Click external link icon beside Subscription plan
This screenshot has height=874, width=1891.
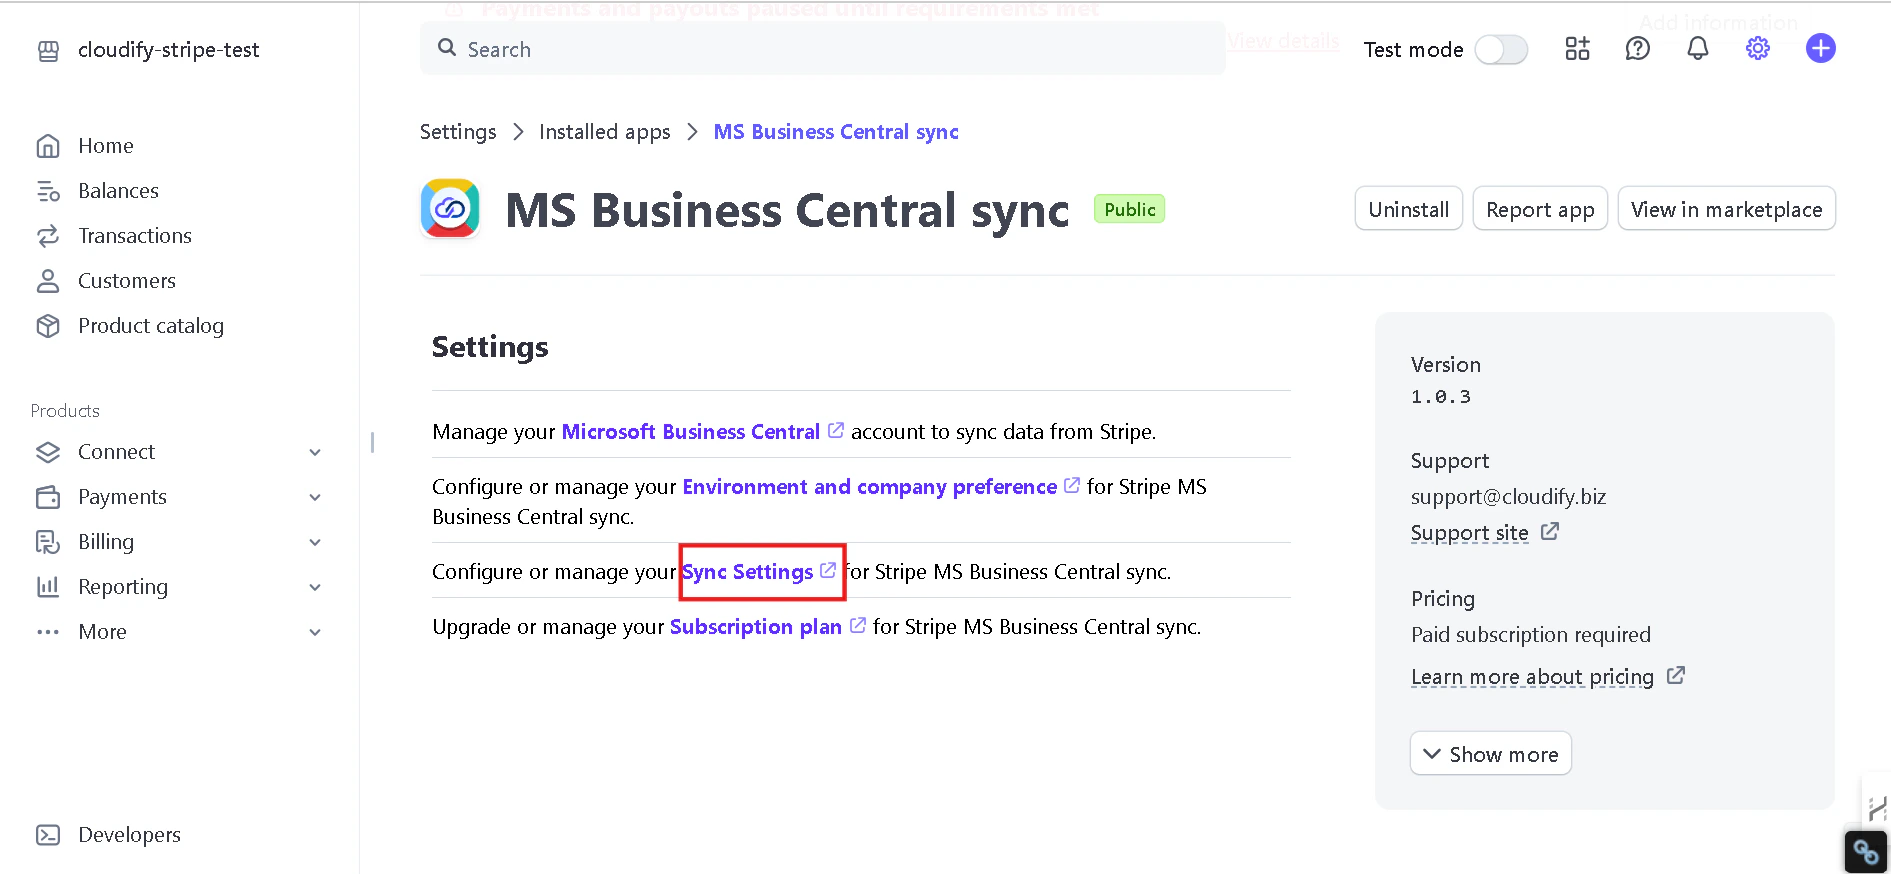(x=858, y=625)
